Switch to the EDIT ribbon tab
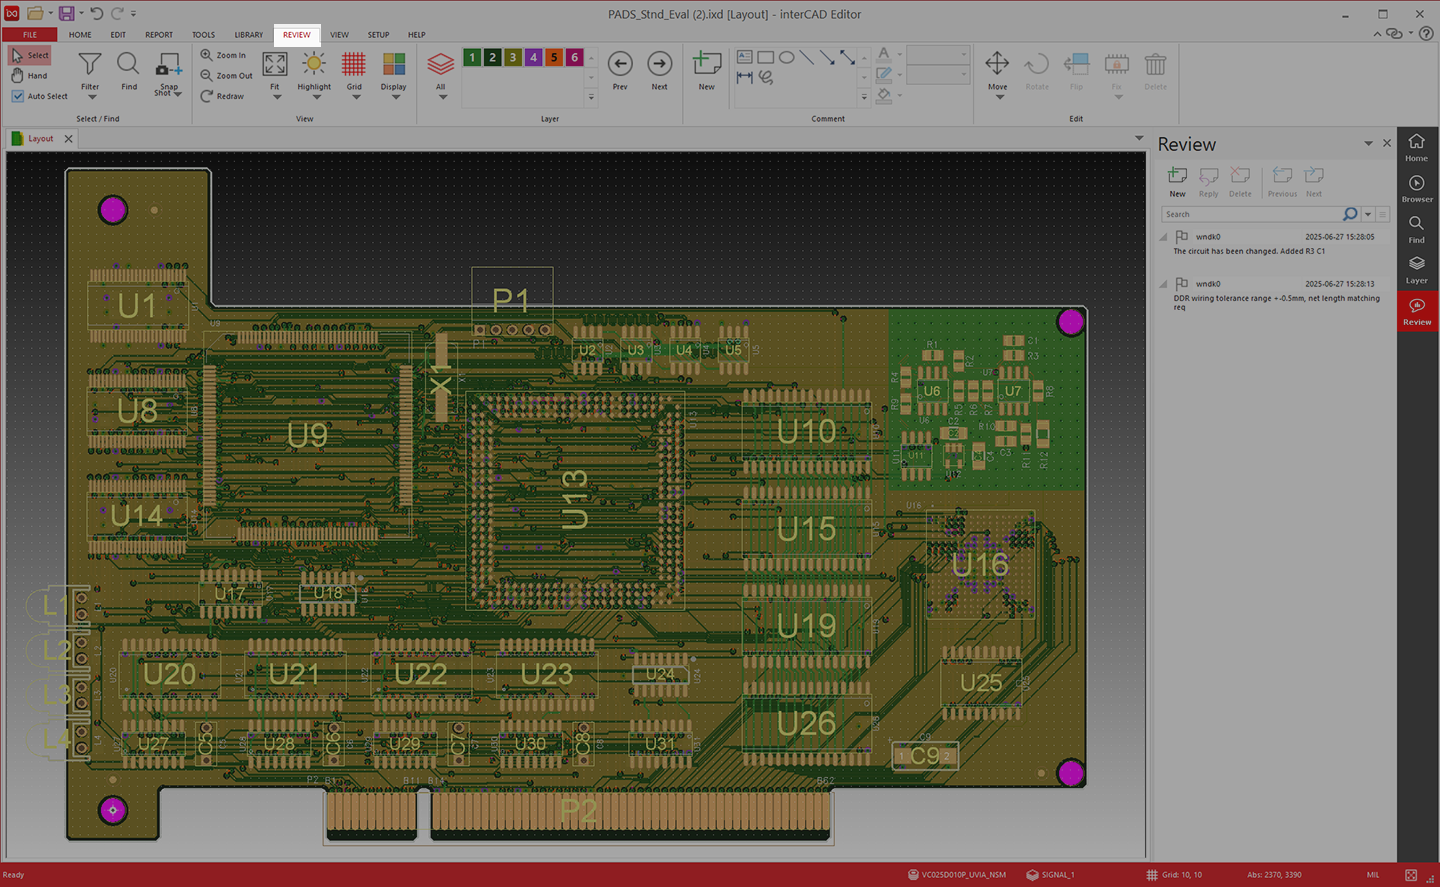1440x887 pixels. (118, 35)
